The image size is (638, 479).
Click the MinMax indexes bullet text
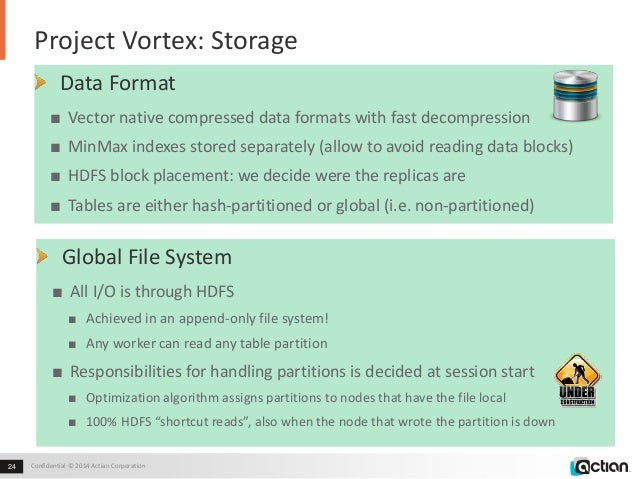pos(321,147)
